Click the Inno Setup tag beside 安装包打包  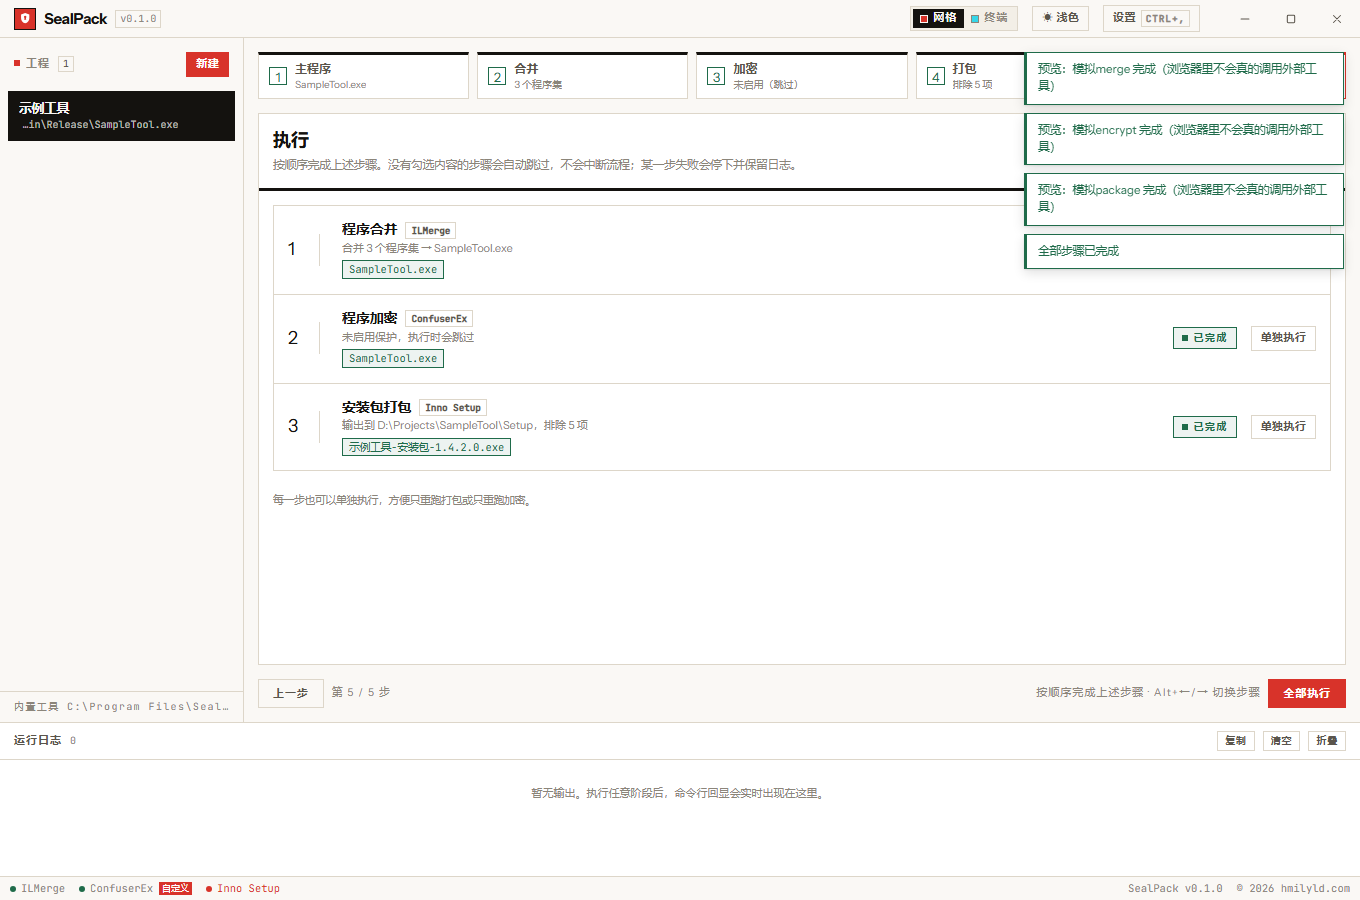[x=453, y=408]
